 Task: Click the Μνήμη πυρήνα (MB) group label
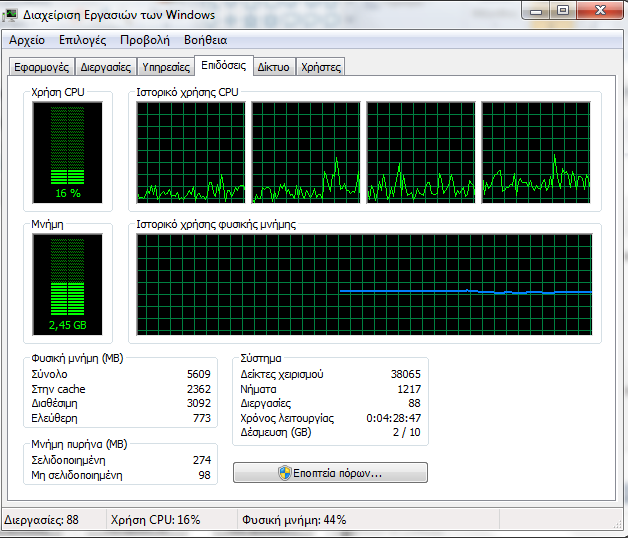point(79,444)
